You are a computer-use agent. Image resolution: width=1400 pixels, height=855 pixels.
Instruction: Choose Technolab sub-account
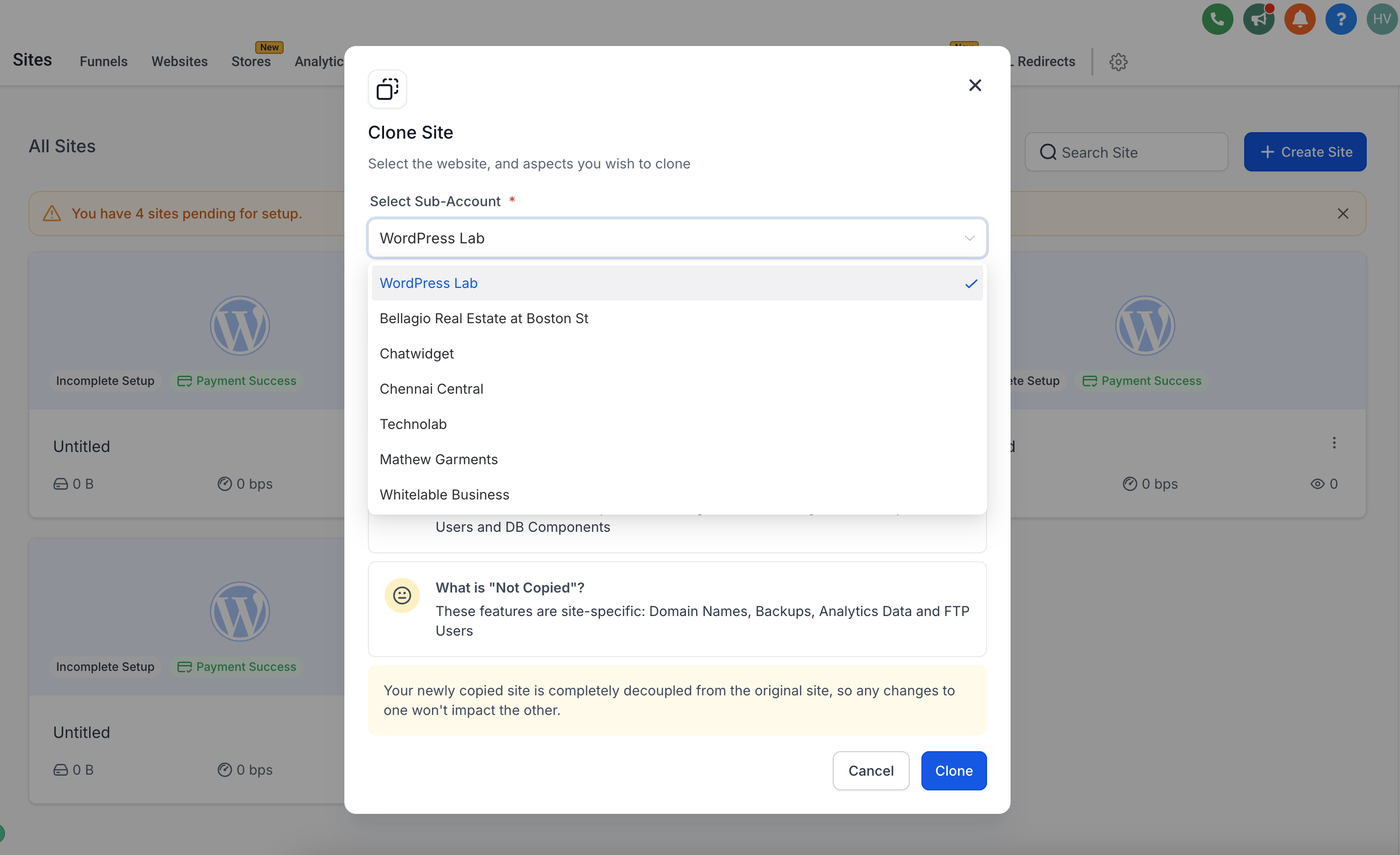click(677, 424)
